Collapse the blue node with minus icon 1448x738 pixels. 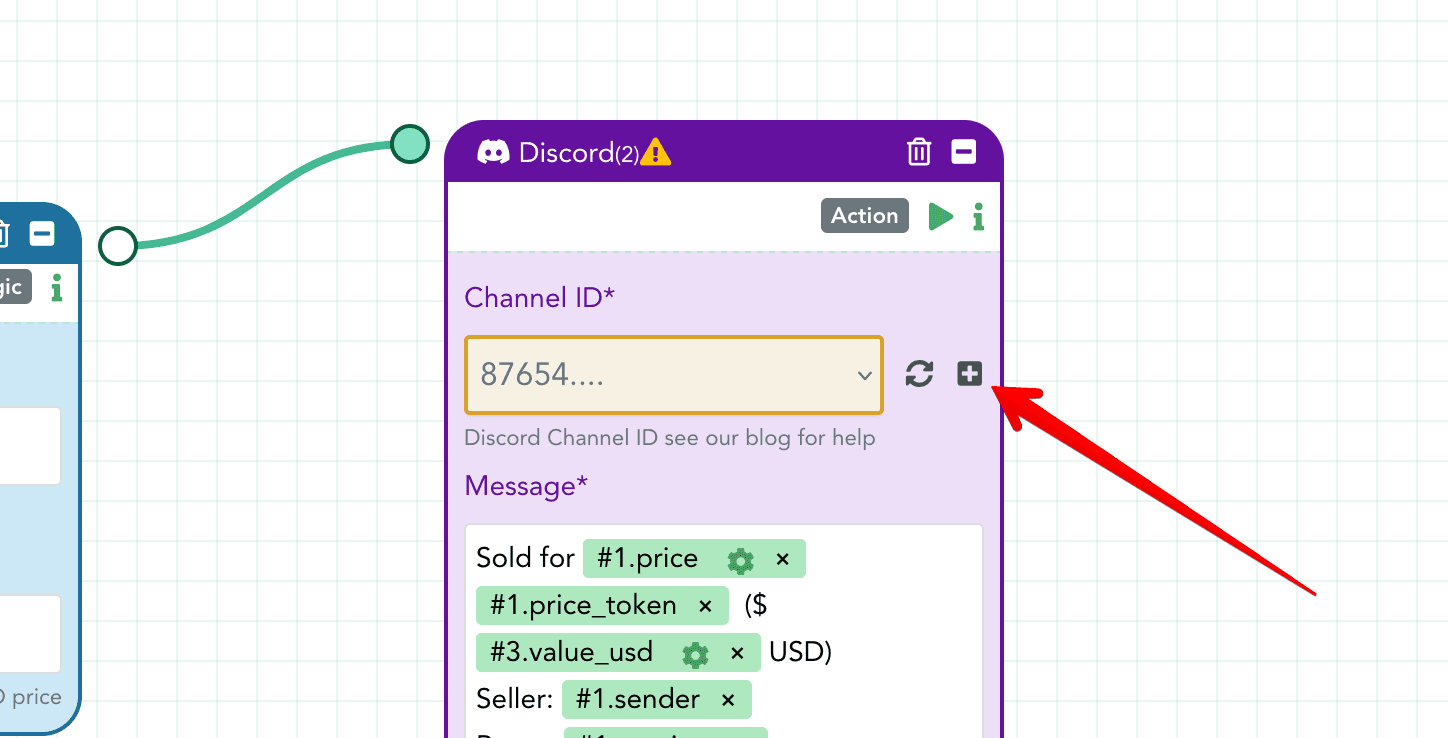point(42,234)
